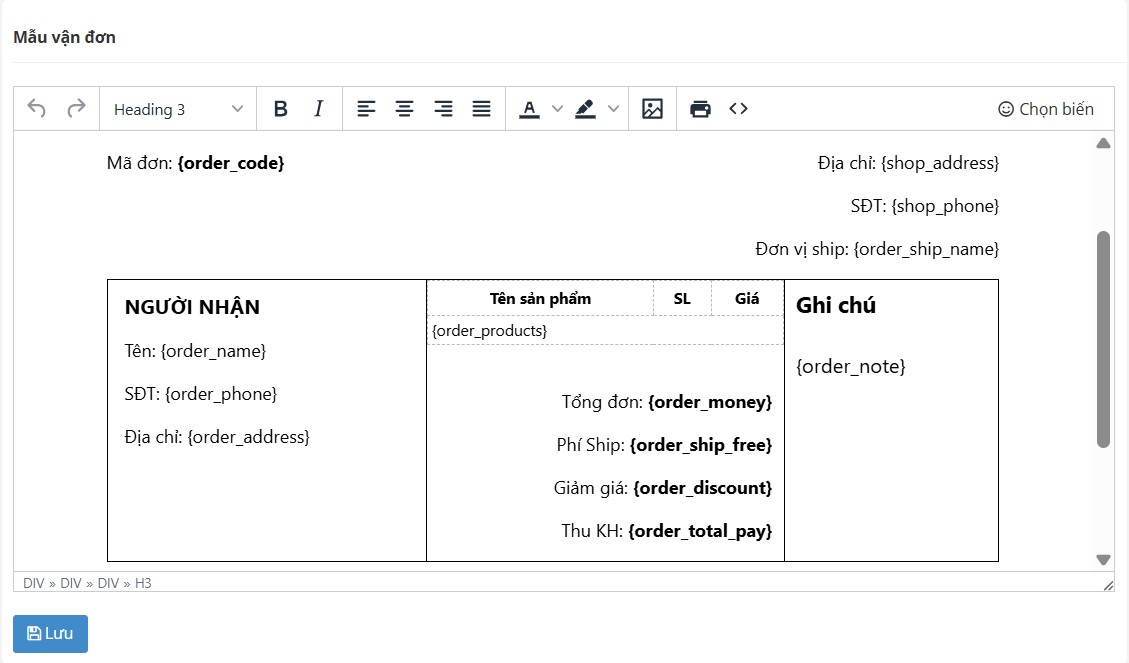Click the print icon
Image resolution: width=1129 pixels, height=663 pixels.
[700, 109]
